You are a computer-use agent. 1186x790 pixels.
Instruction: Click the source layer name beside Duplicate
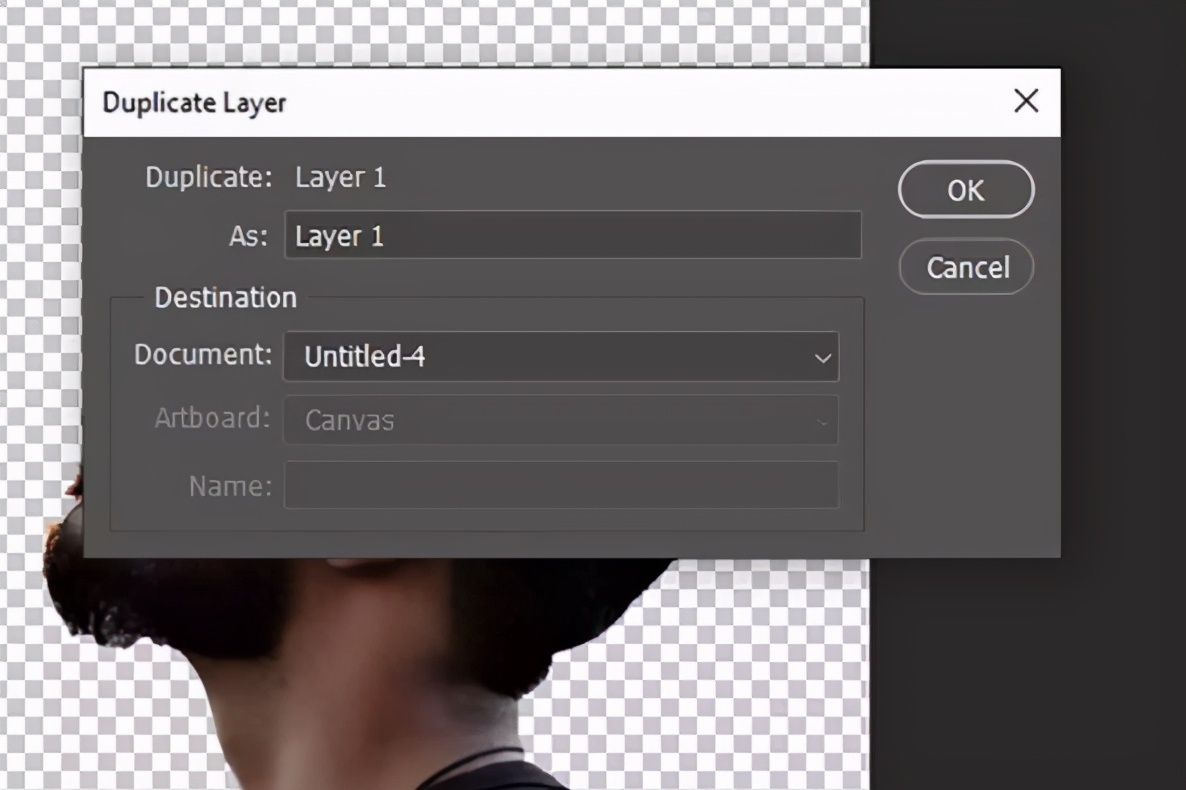pos(340,178)
